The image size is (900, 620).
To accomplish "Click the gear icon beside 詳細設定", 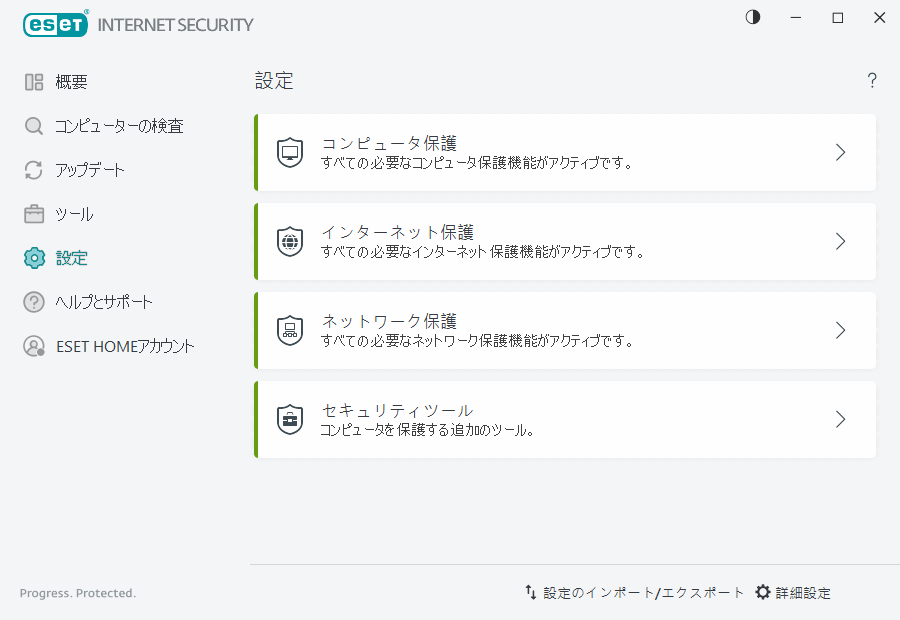I will pyautogui.click(x=763, y=592).
